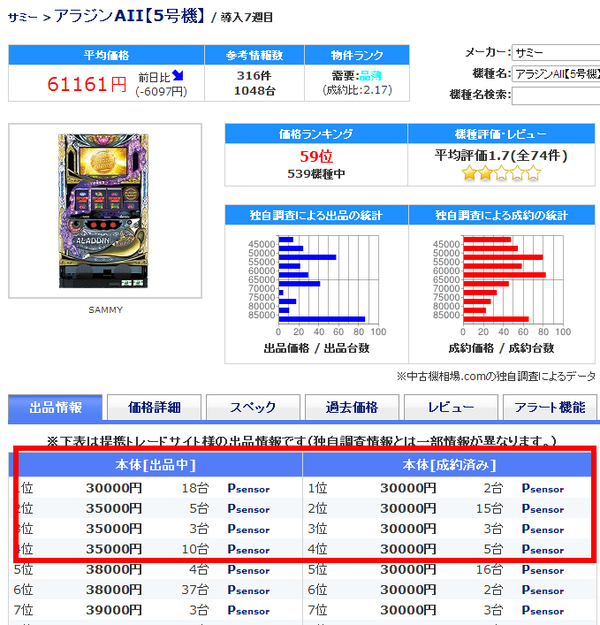Open Psensor link in 成約済み 6位 row
600x625 pixels.
pyautogui.click(x=543, y=590)
